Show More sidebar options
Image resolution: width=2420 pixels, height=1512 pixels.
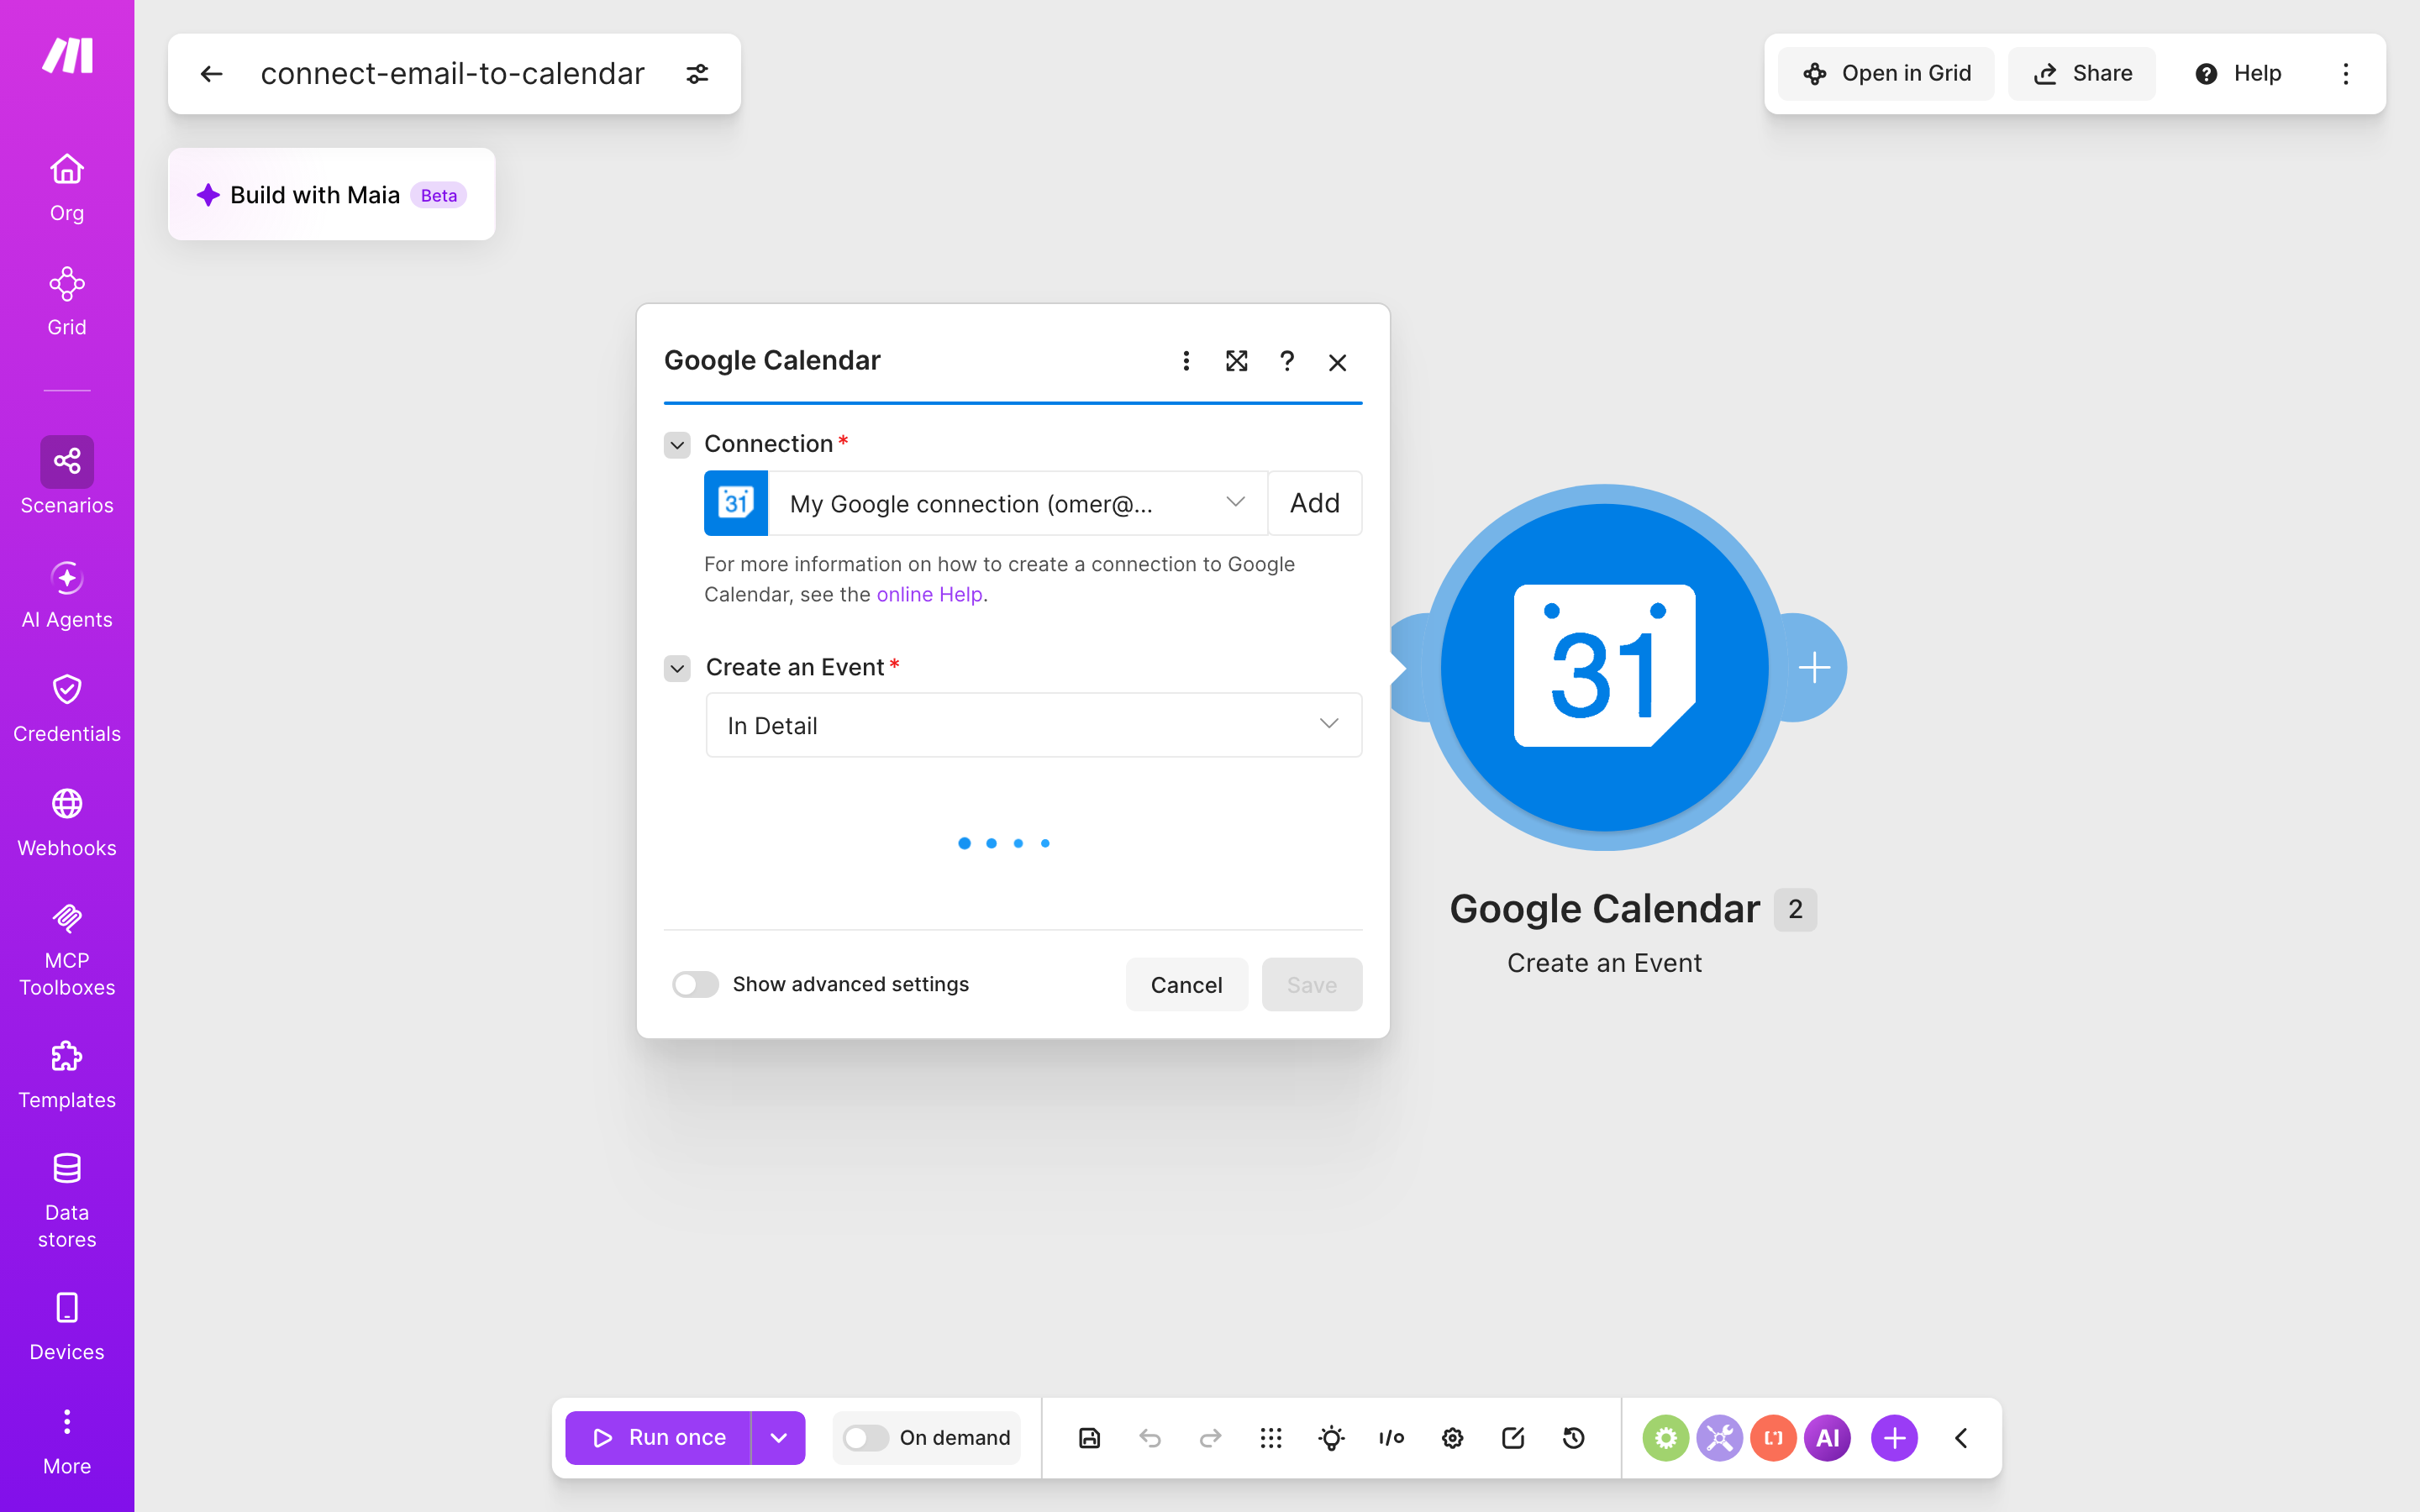(x=67, y=1441)
